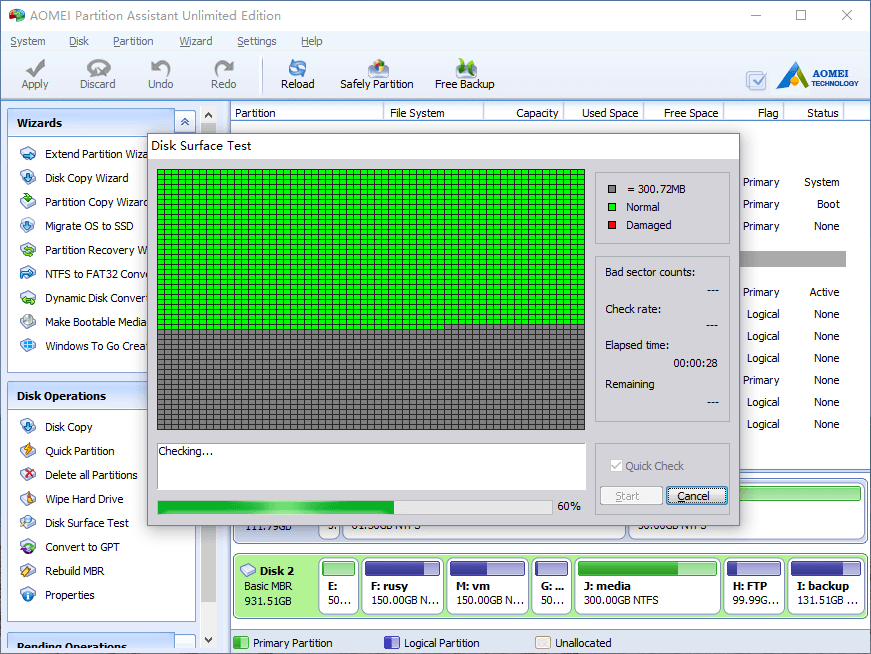This screenshot has height=654, width=871.
Task: Click the Disk Operations panel header
Action: tap(78, 396)
